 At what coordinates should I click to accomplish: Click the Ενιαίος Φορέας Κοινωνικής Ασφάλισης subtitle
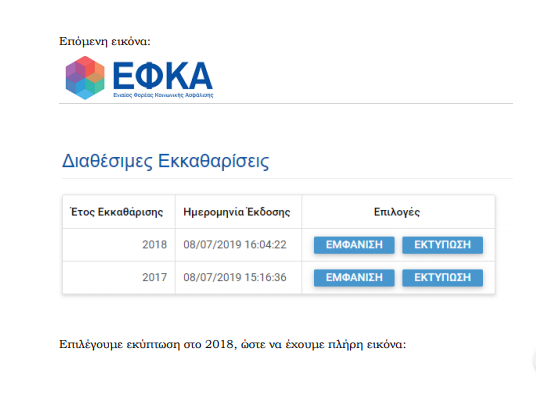coord(163,95)
